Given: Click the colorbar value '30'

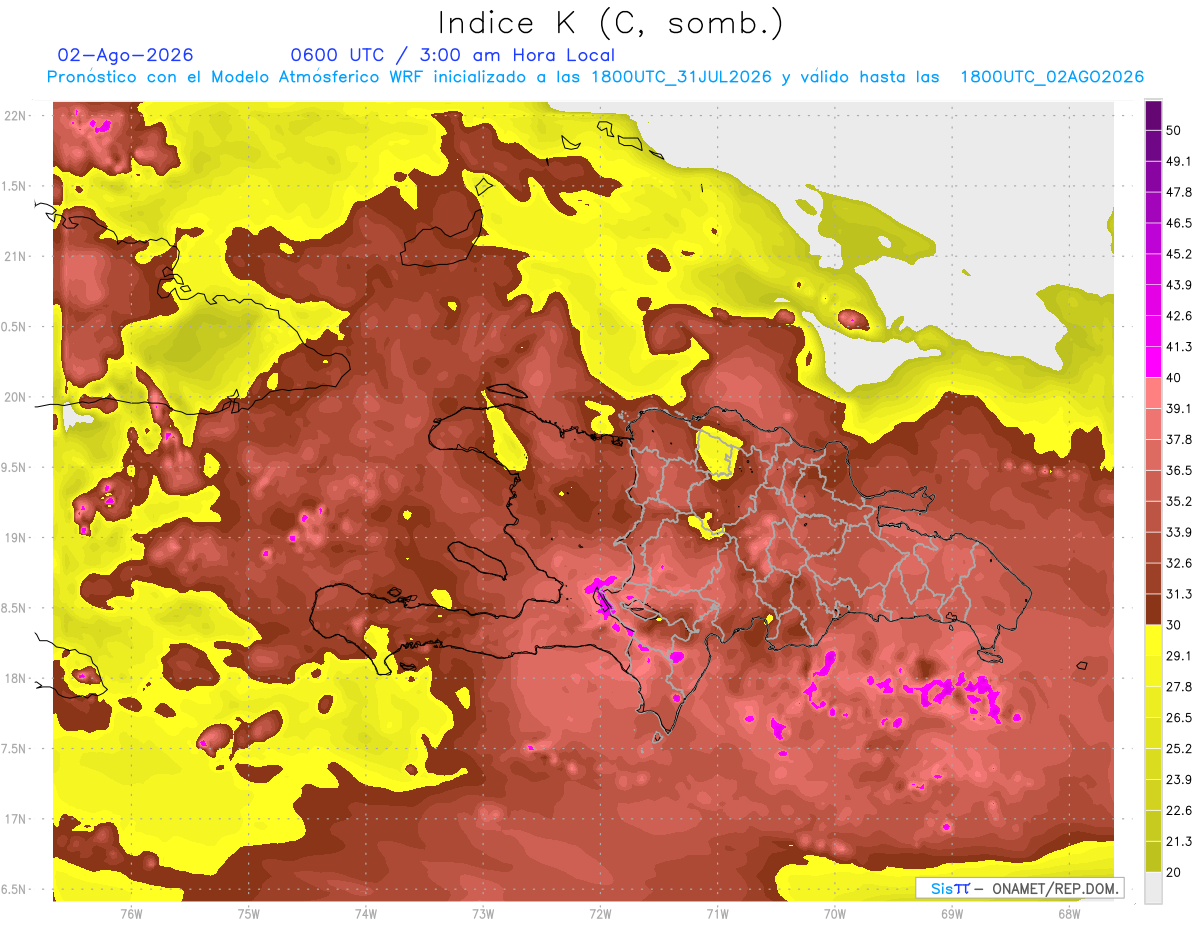Looking at the screenshot, I should click(1174, 625).
